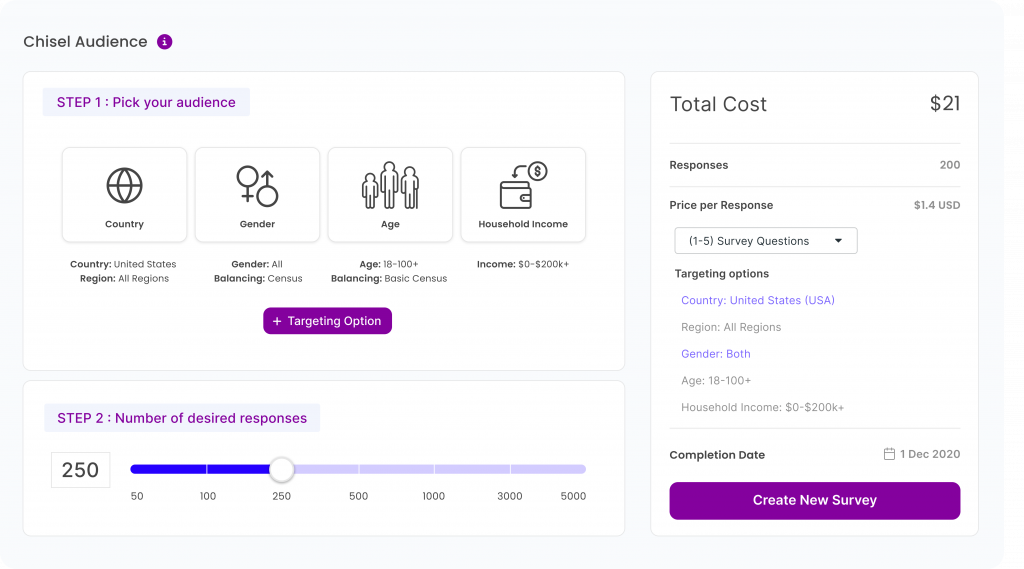
Task: Click the 250 responses number field
Action: [80, 470]
